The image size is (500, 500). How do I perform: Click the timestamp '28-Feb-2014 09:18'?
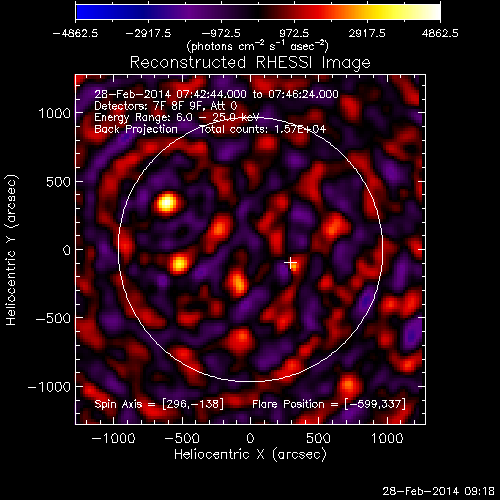(439, 491)
